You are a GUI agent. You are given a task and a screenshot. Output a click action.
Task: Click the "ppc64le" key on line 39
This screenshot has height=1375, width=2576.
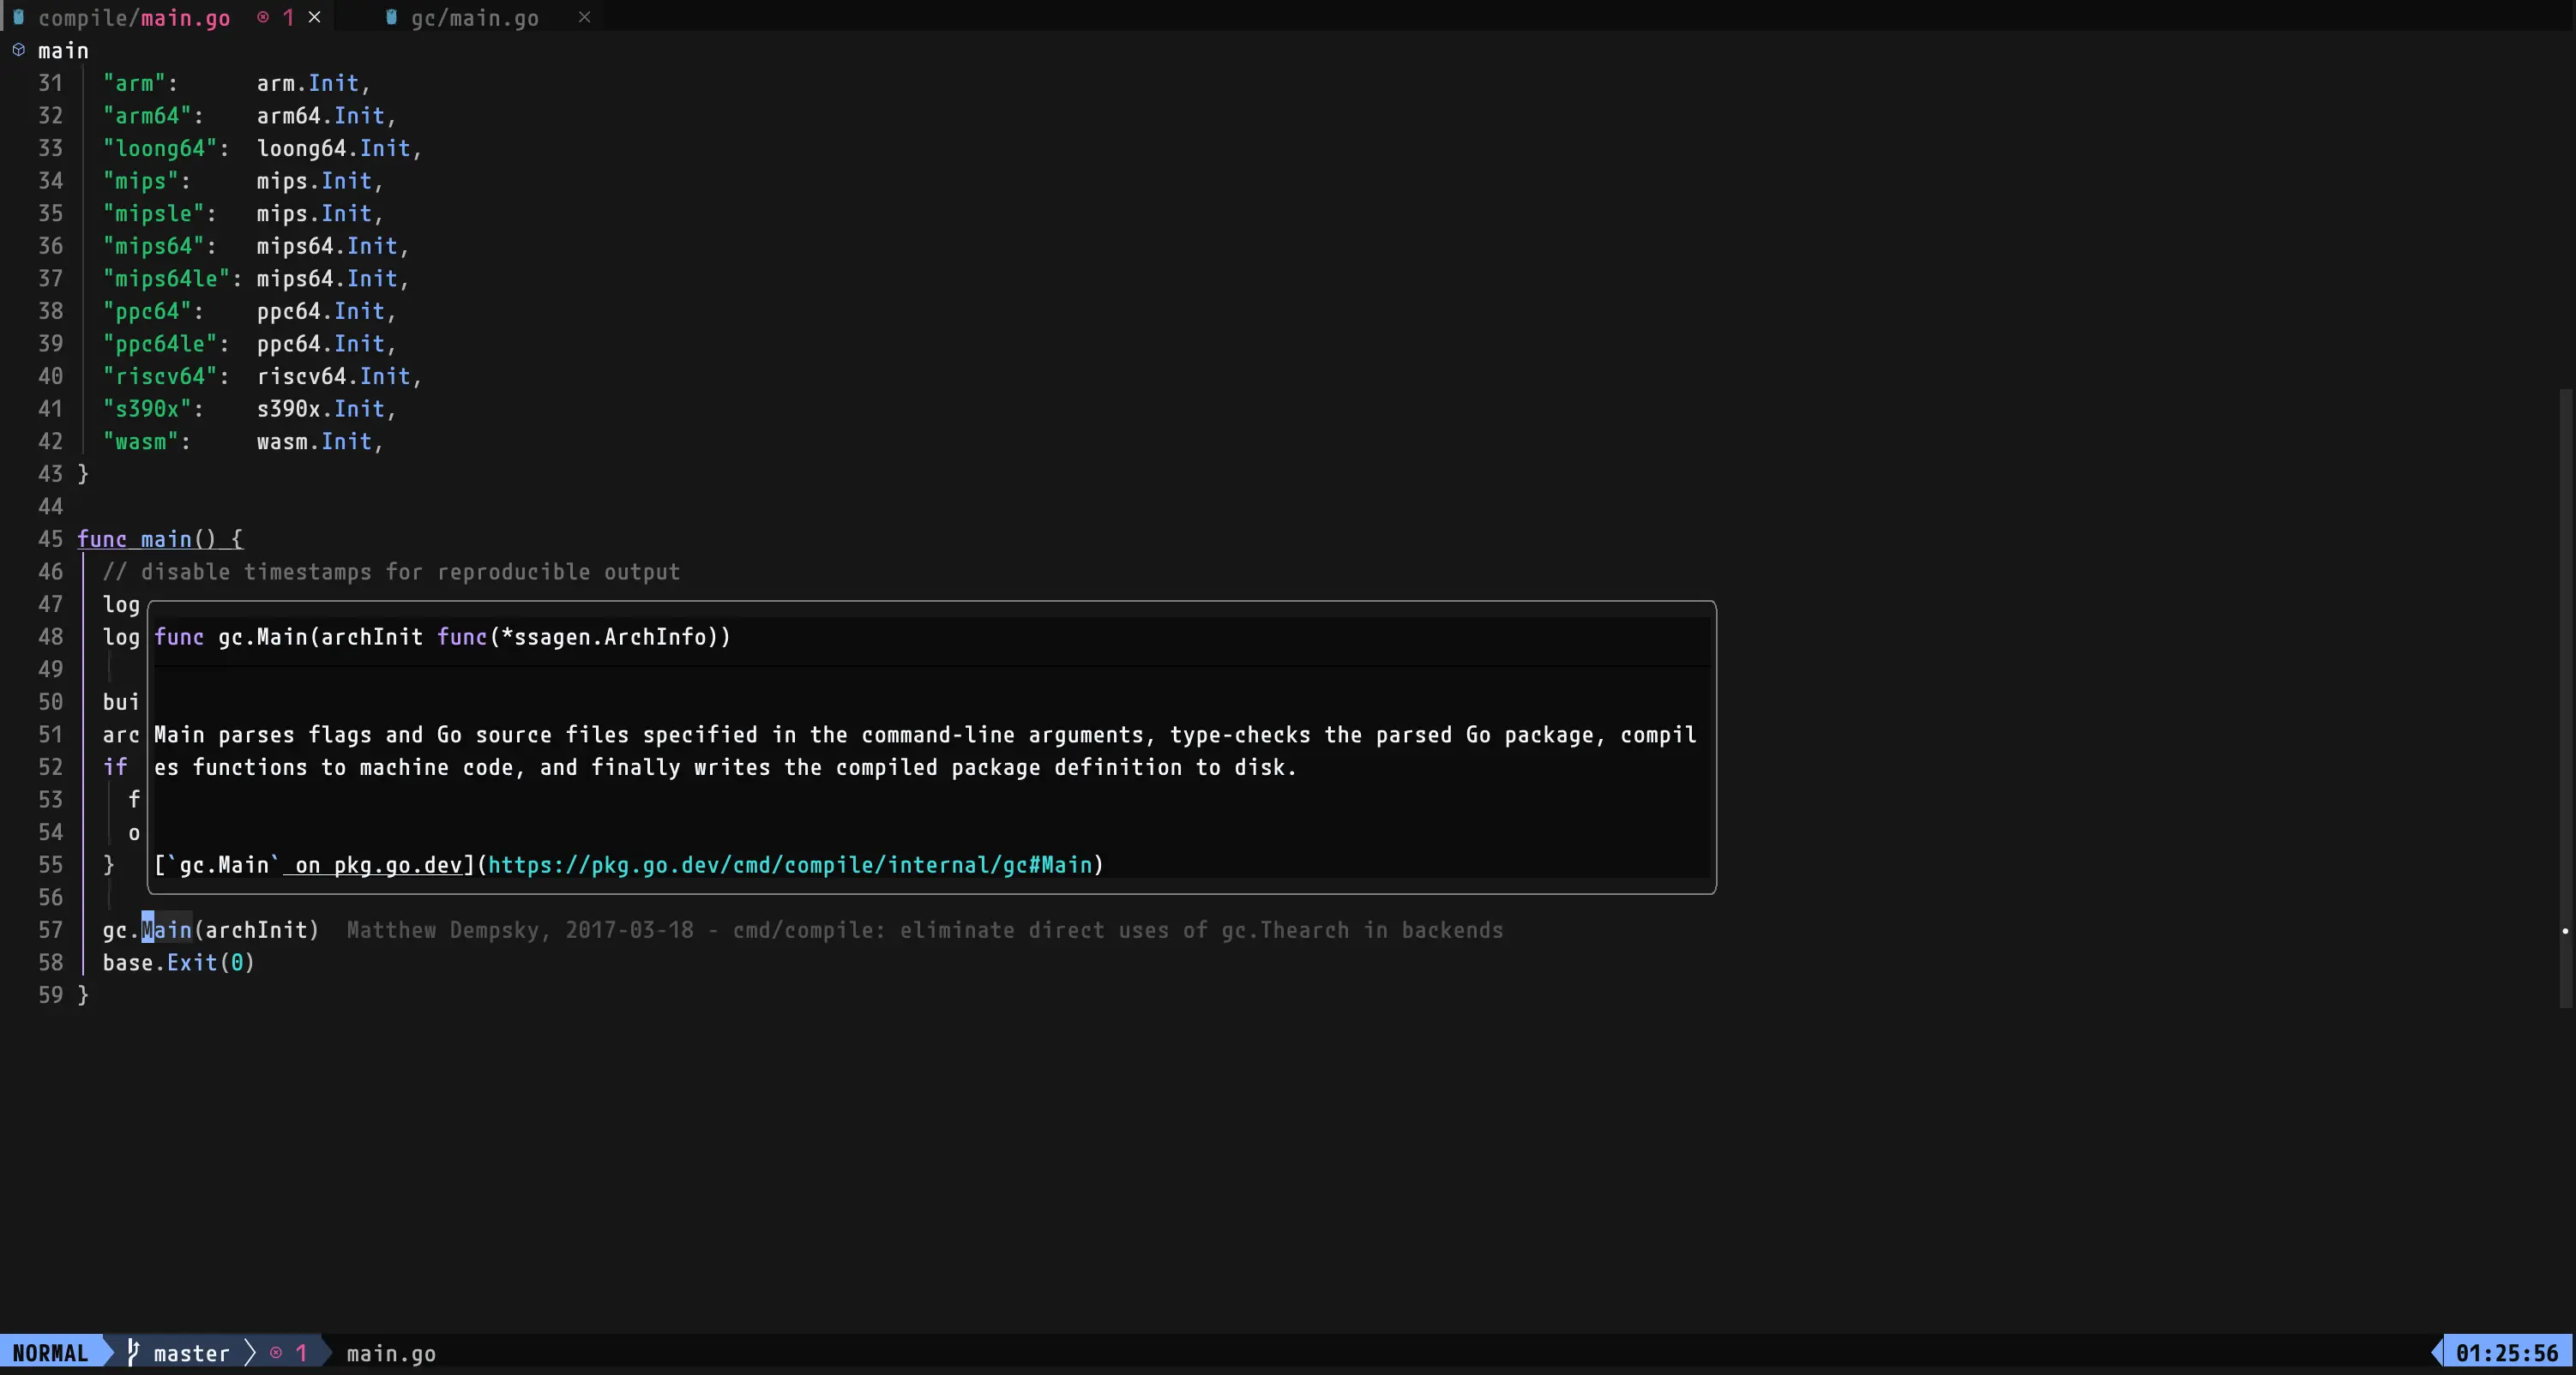(160, 343)
